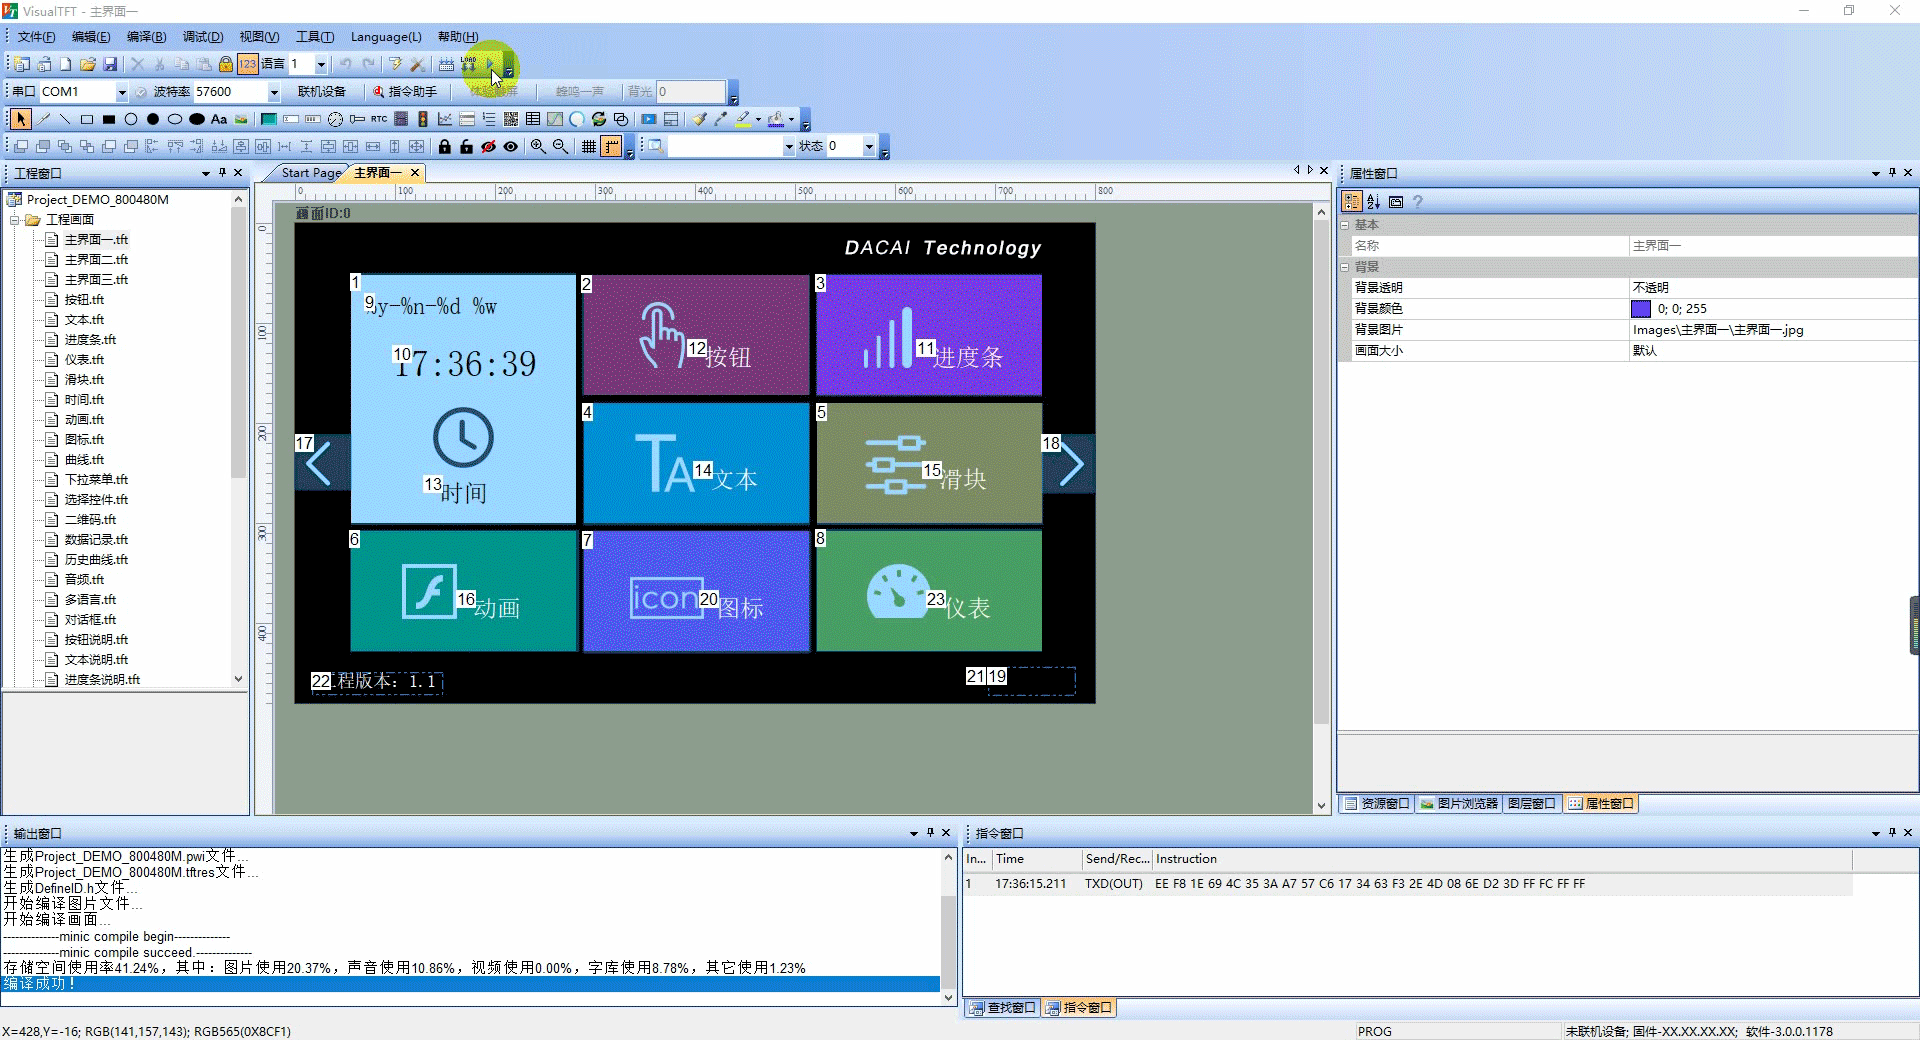The height and width of the screenshot is (1040, 1920).
Task: Toggle control visibility eye icon
Action: click(x=511, y=146)
